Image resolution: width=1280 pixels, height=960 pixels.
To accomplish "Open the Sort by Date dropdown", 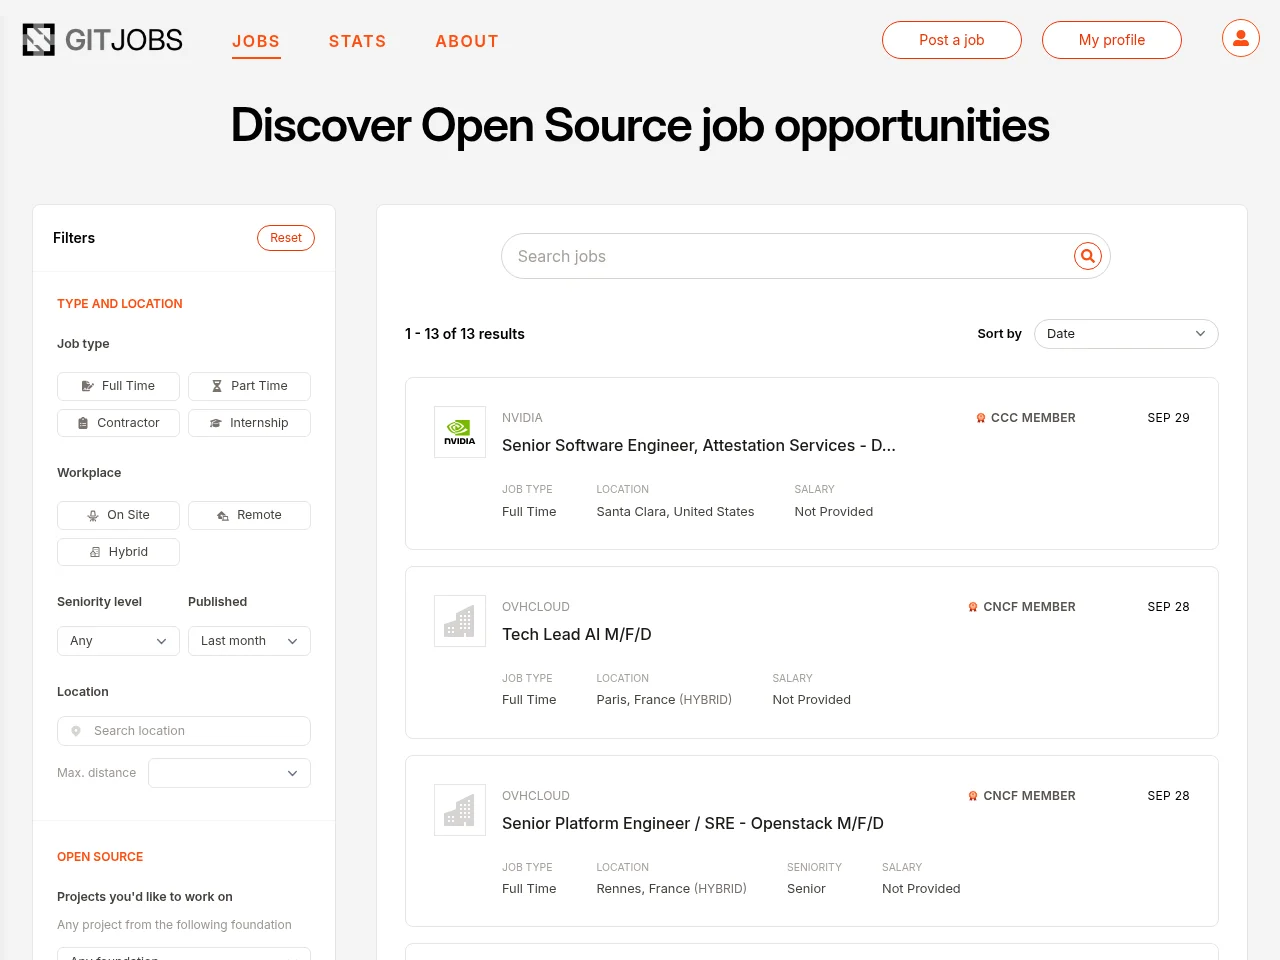I will pos(1126,334).
